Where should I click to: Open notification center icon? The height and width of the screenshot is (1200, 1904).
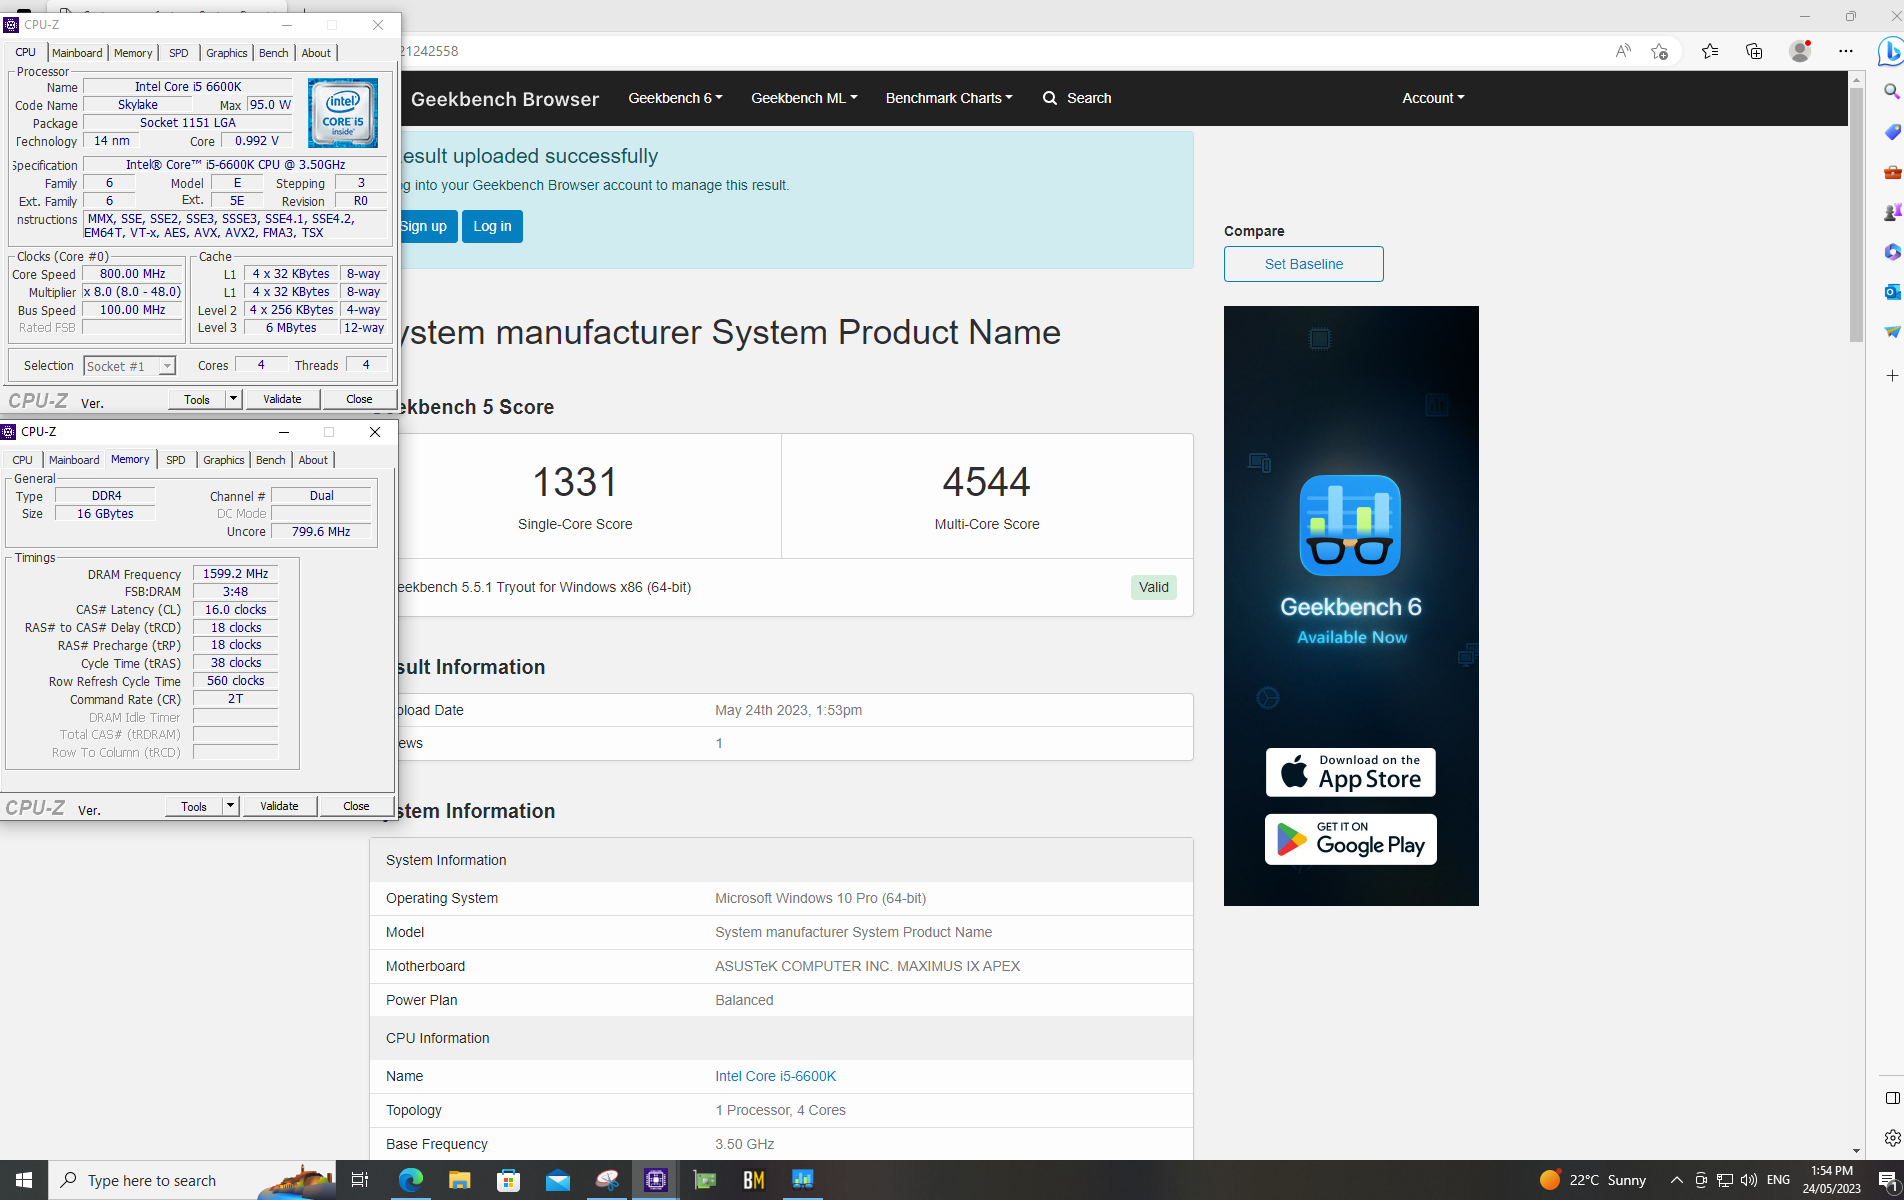pos(1888,1180)
